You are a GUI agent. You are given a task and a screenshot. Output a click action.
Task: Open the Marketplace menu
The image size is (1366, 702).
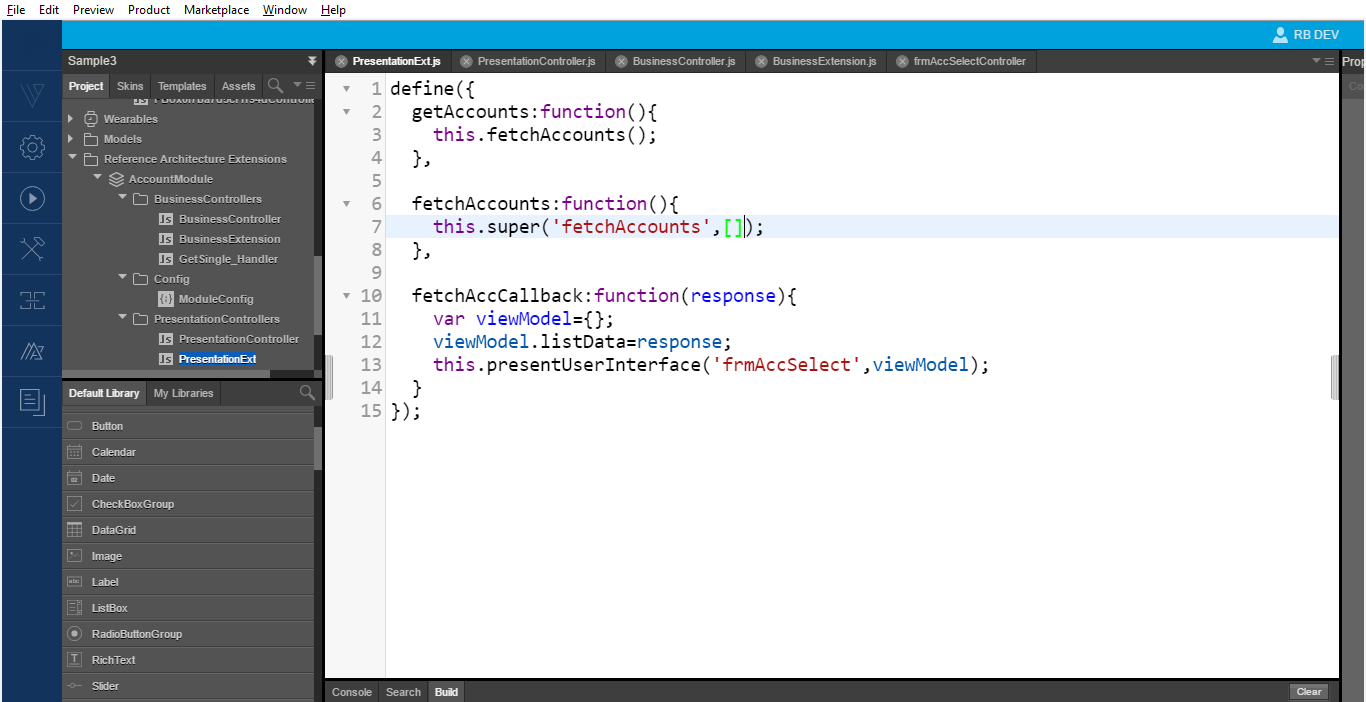(x=217, y=10)
